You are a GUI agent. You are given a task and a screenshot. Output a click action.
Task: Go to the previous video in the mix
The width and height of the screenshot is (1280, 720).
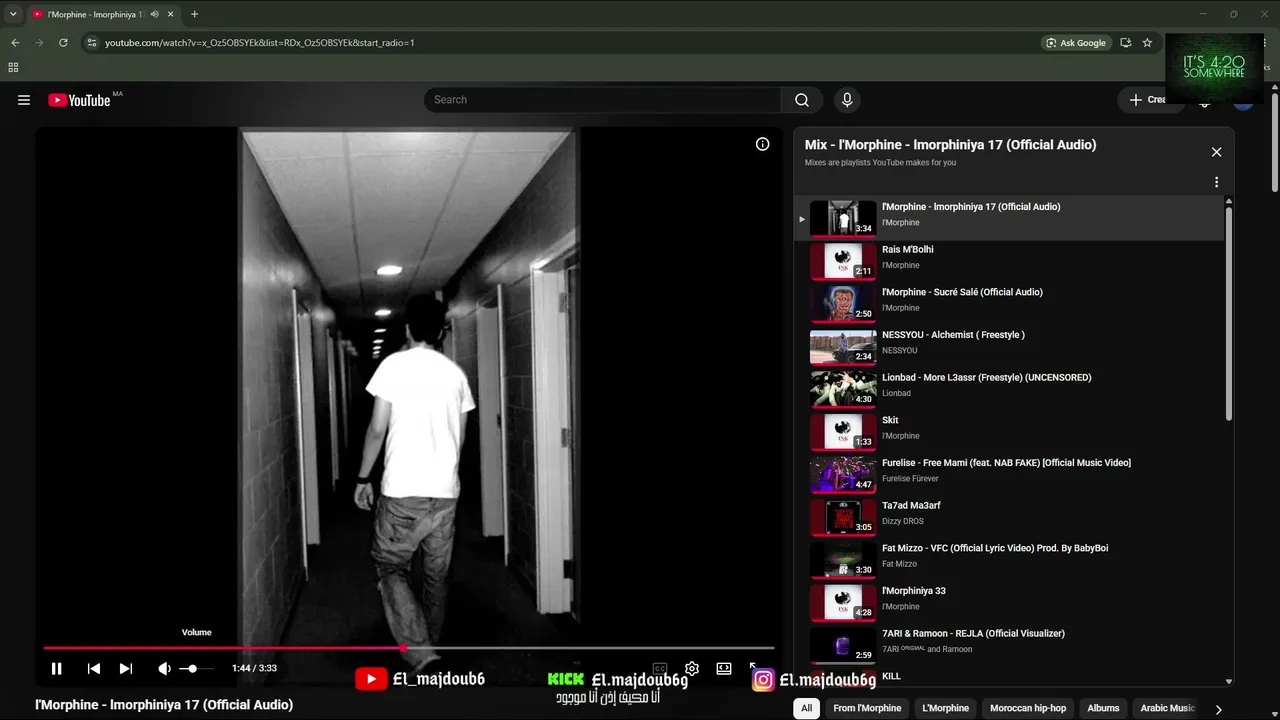94,669
